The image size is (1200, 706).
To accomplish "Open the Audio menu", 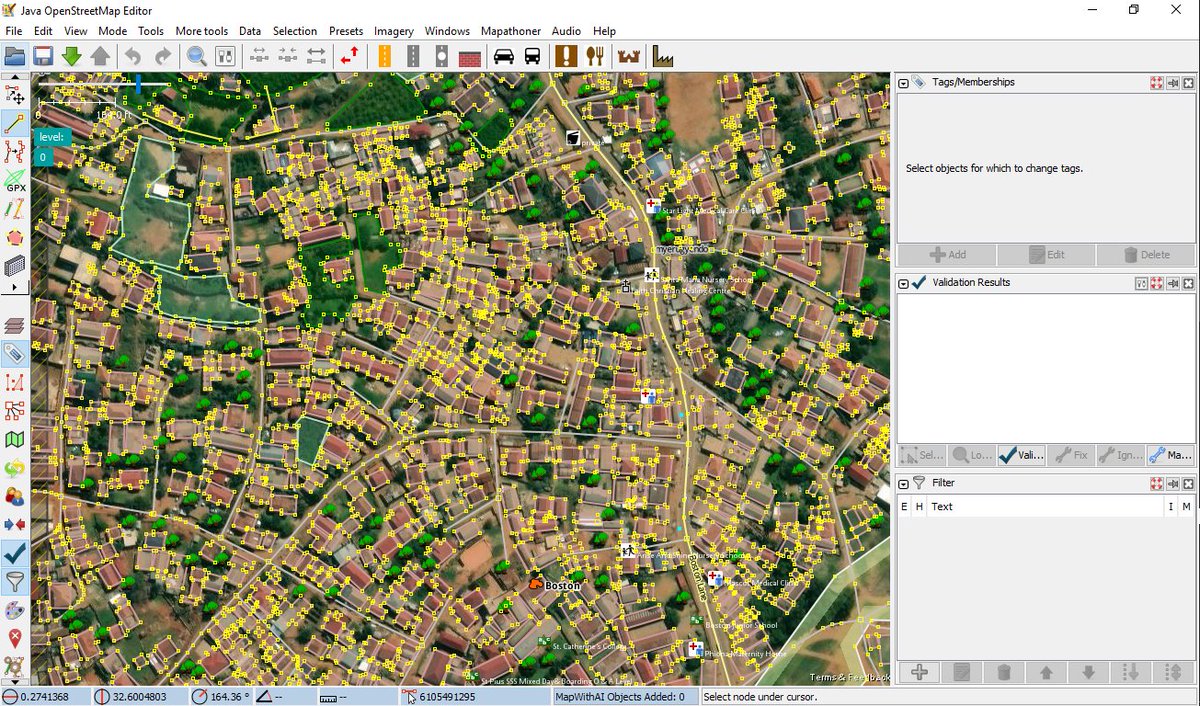I will [566, 31].
